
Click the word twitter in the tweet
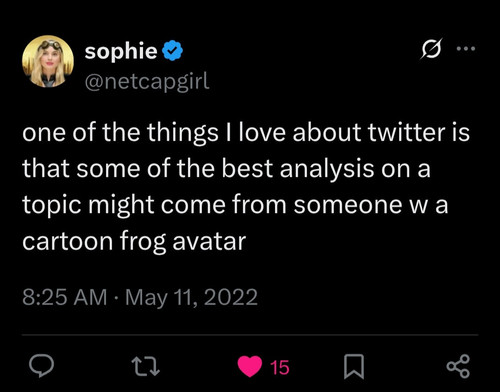click(406, 132)
